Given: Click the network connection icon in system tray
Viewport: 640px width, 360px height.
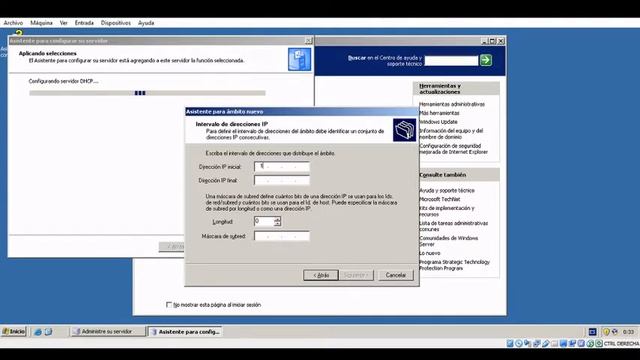Looking at the screenshot, I should coord(615,332).
